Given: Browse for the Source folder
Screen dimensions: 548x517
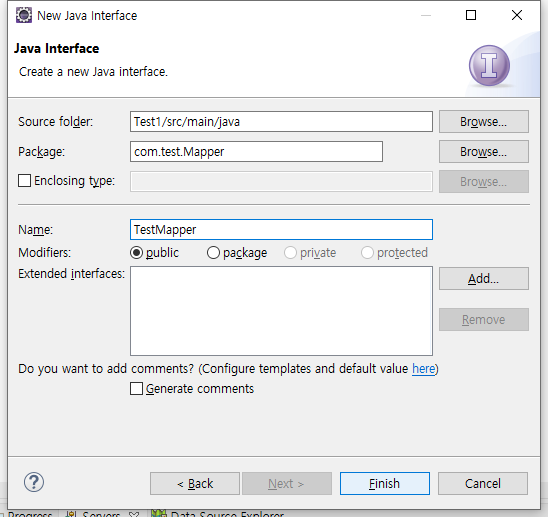Looking at the screenshot, I should tap(484, 122).
